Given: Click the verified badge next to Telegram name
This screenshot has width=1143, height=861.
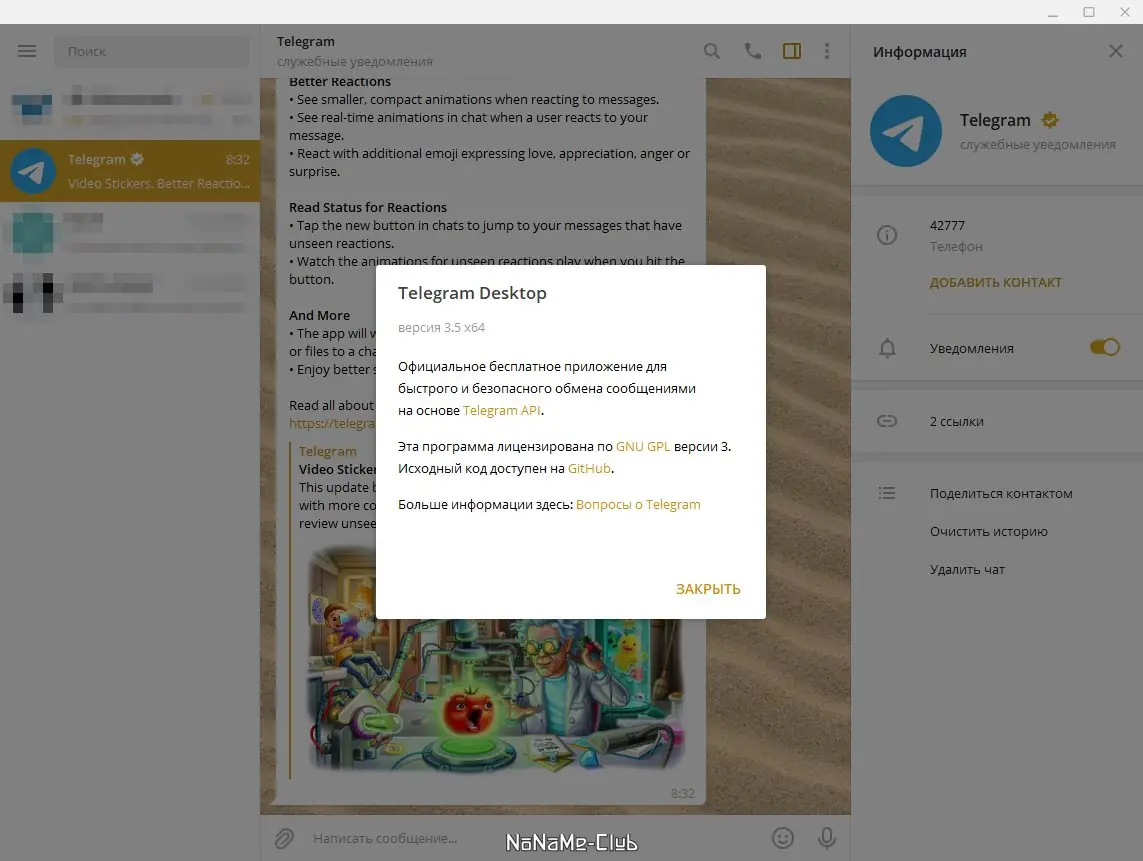Looking at the screenshot, I should (1050, 120).
